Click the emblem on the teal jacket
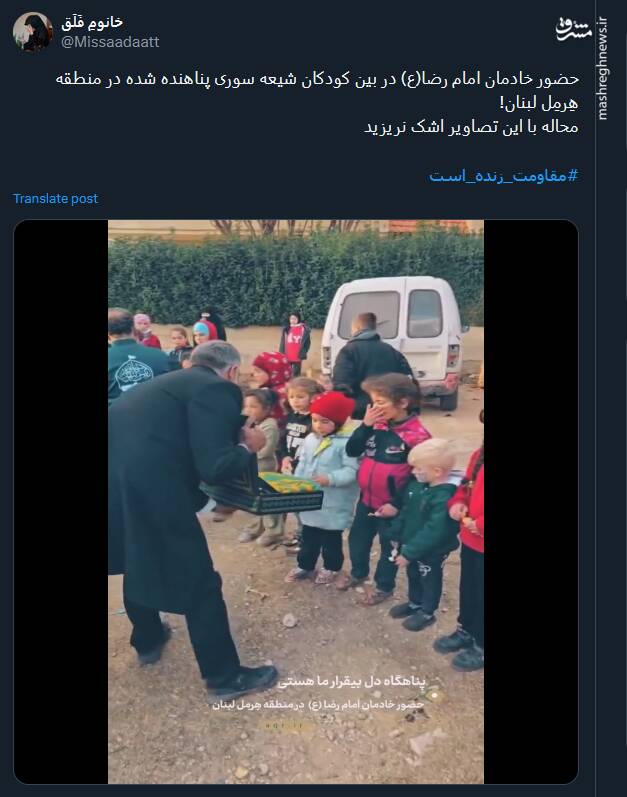627x797 pixels. (x=134, y=373)
